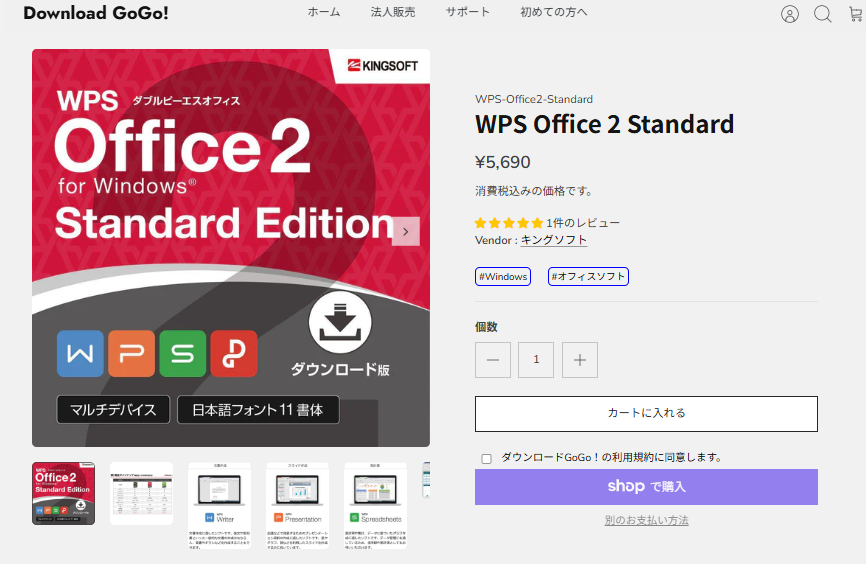Image resolution: width=866 pixels, height=564 pixels.
Task: Open the 法人販売 menu item
Action: 392,12
